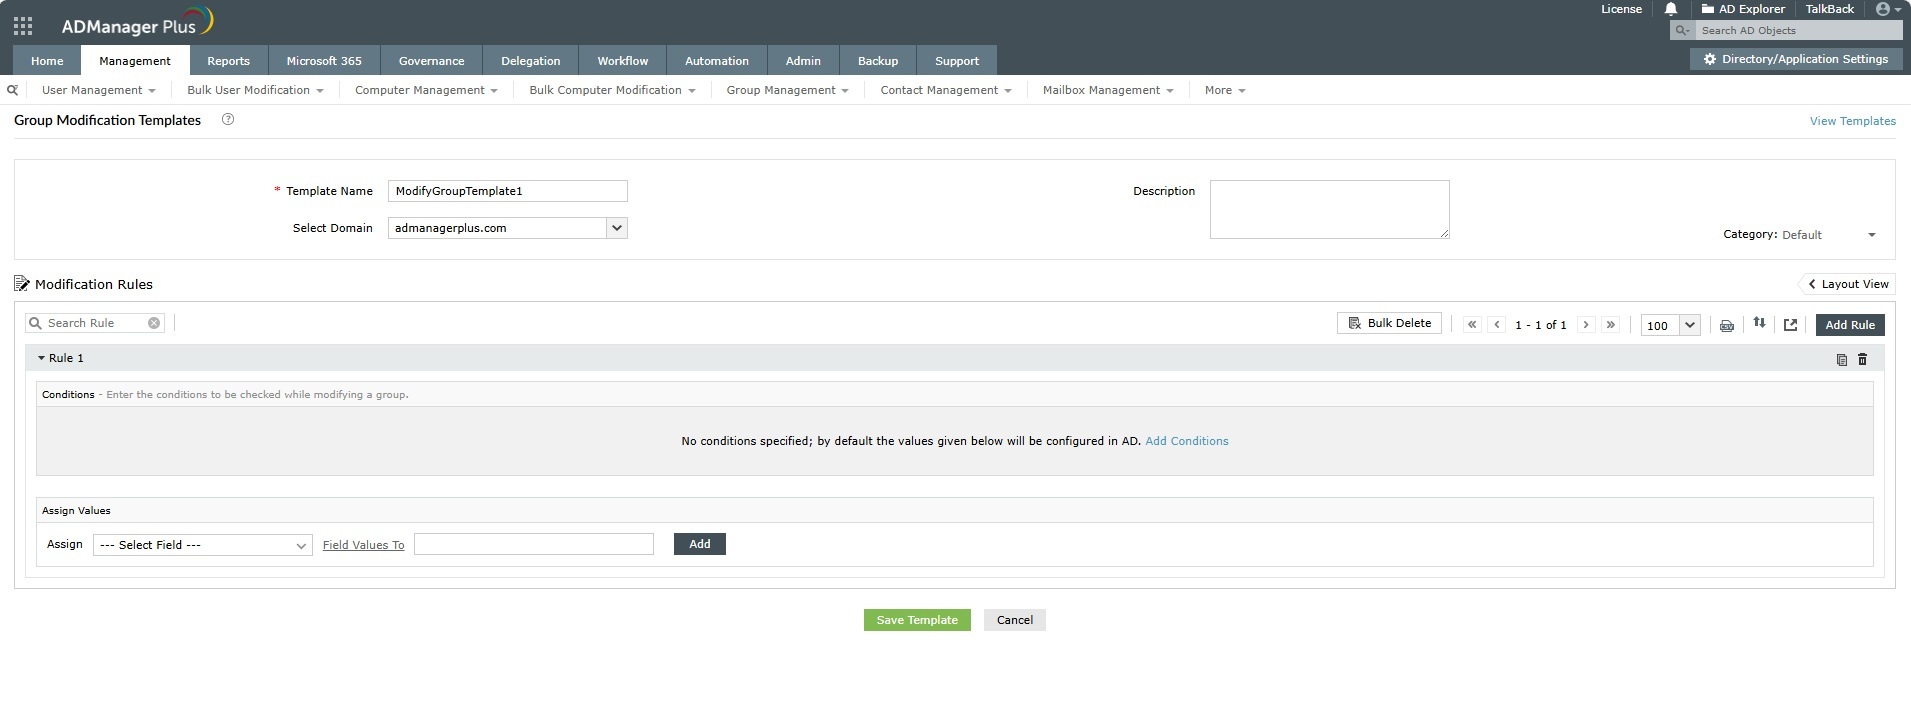Open the Support tab

tap(956, 61)
